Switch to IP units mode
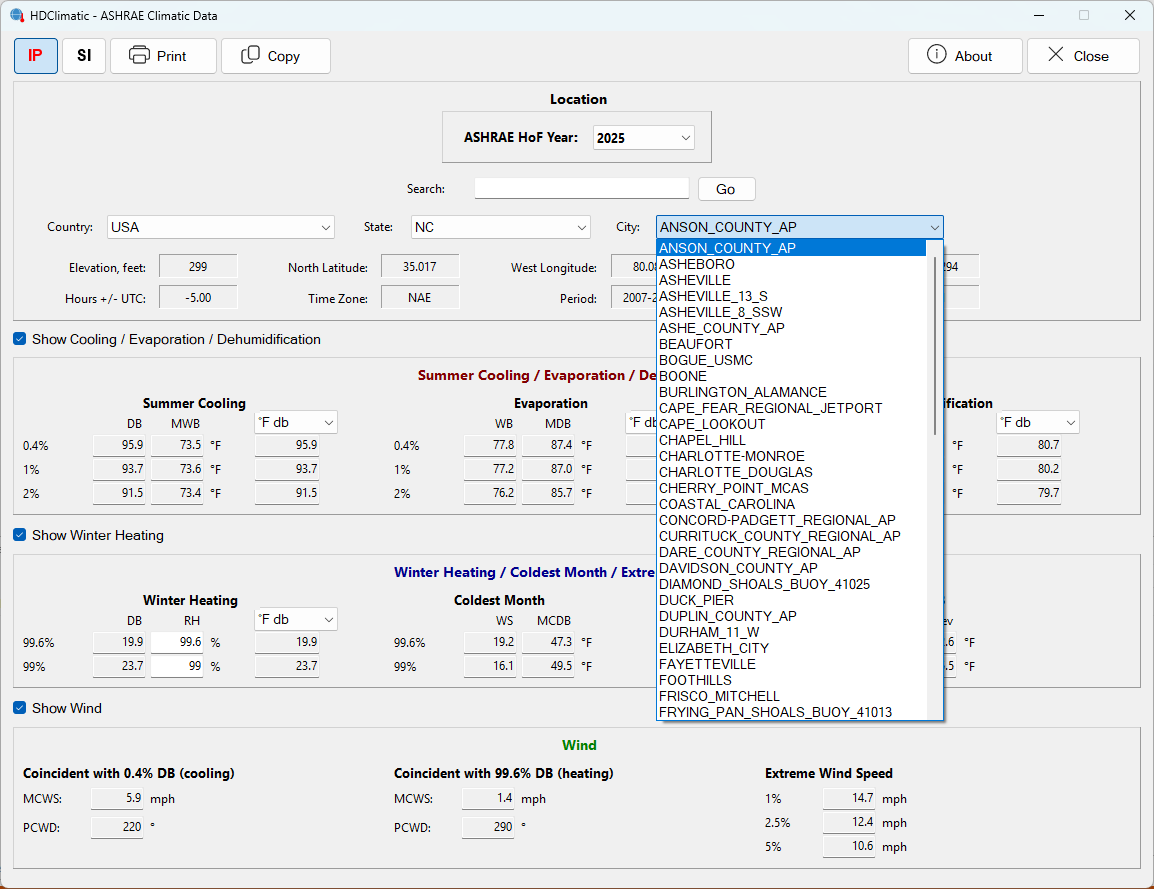 click(35, 56)
